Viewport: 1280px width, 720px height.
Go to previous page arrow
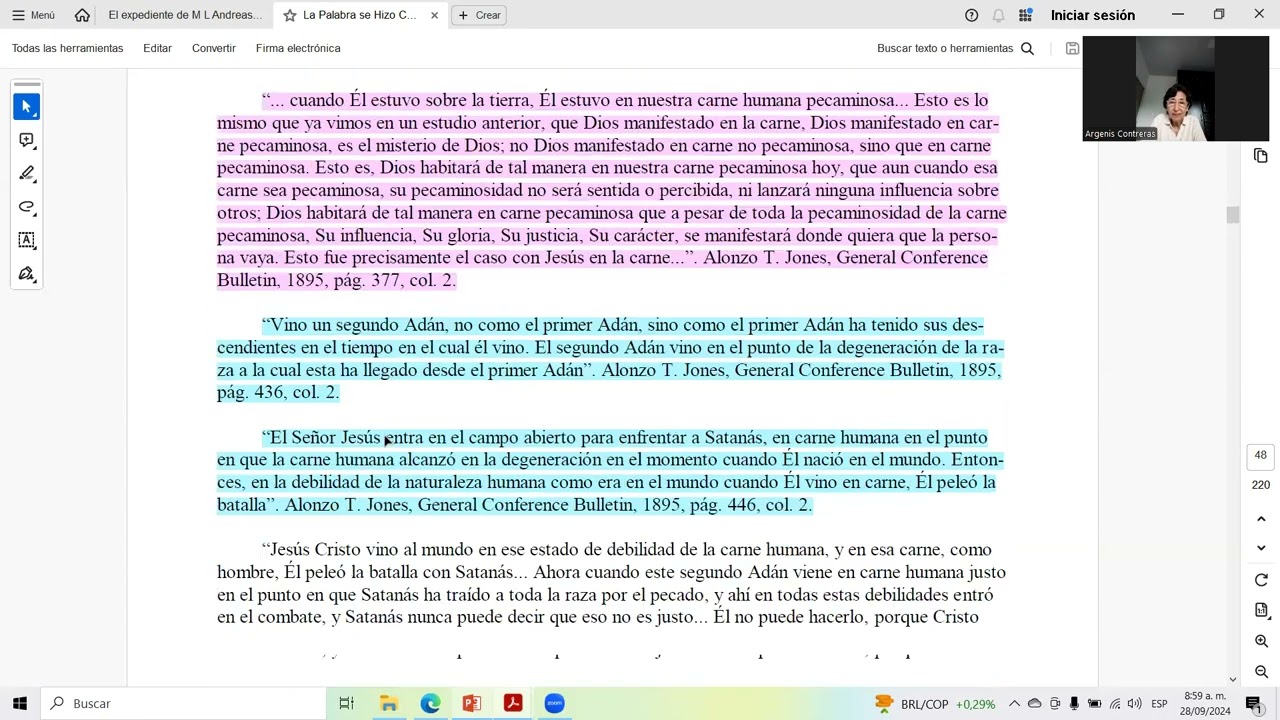[x=1261, y=519]
